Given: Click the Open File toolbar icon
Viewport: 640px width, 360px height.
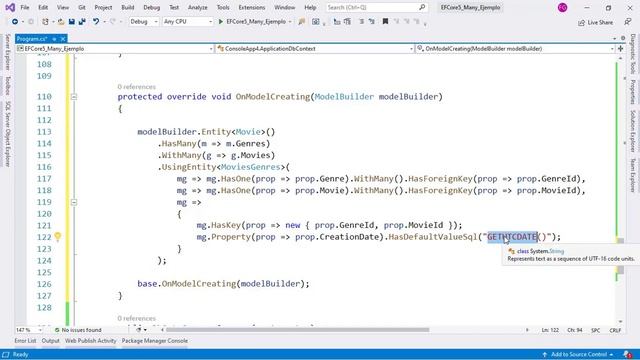Looking at the screenshot, I should (x=61, y=22).
